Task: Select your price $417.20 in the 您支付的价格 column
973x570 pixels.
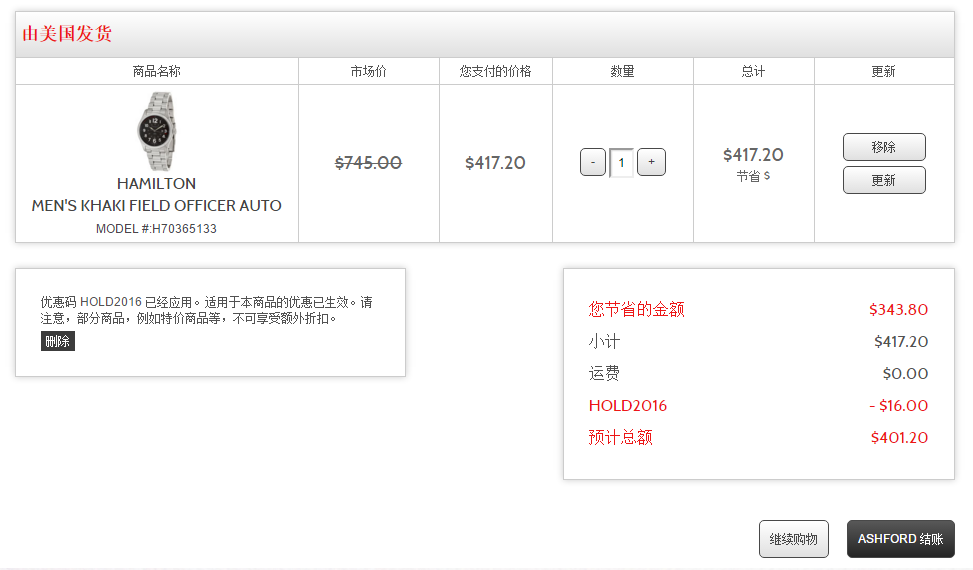Action: tap(495, 163)
